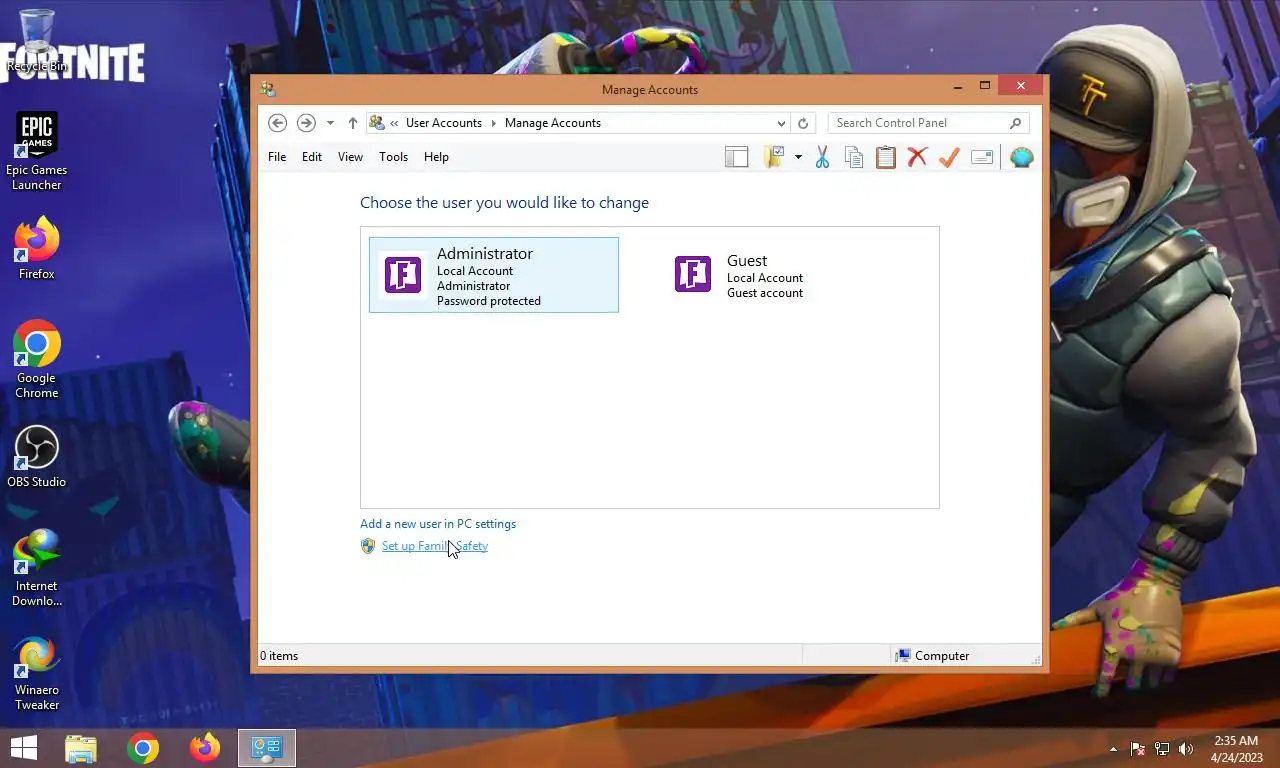This screenshot has height=768, width=1280.
Task: Click the Paste clipboard toolbar icon
Action: [x=886, y=157]
